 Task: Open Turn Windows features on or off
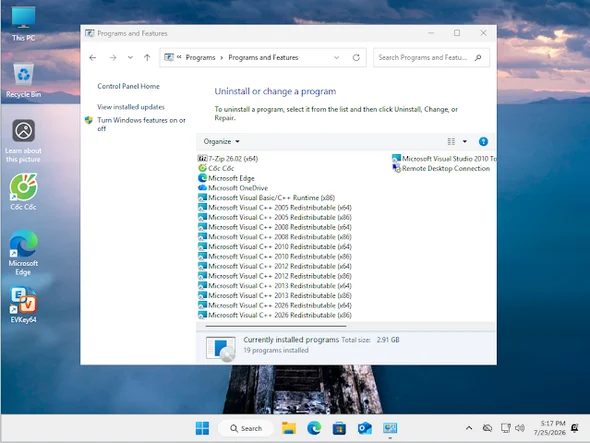point(141,124)
